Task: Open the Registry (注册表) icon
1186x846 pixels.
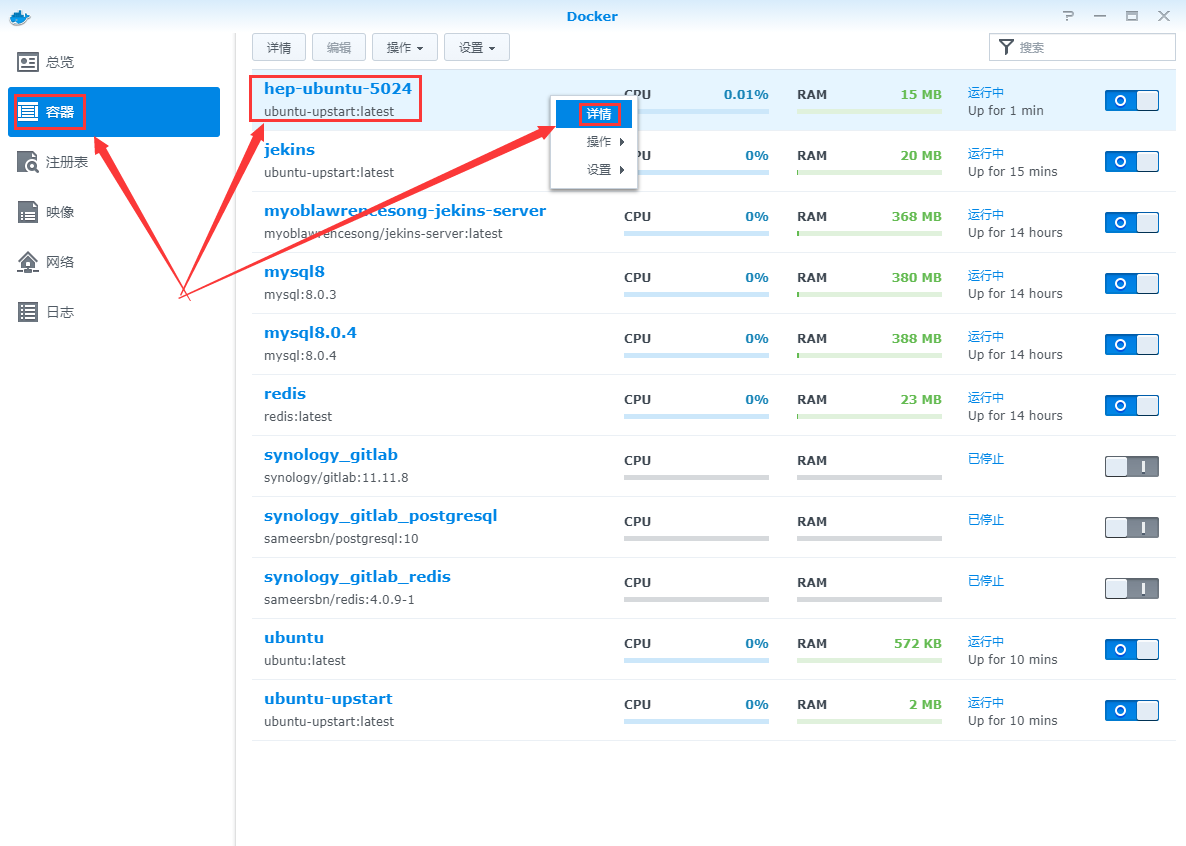Action: (28, 162)
